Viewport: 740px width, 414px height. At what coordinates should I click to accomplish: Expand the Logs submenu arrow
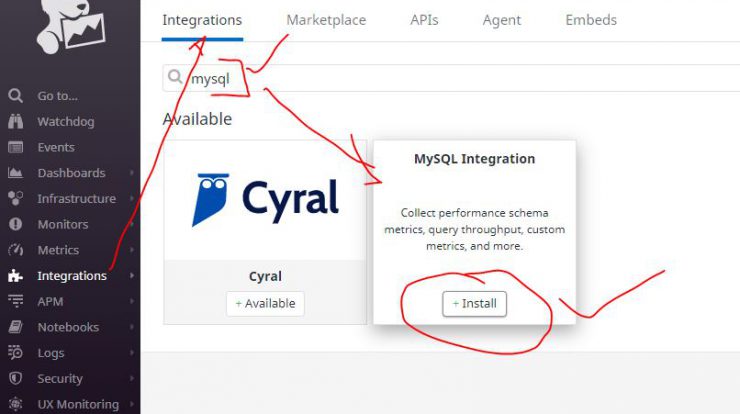click(x=132, y=353)
